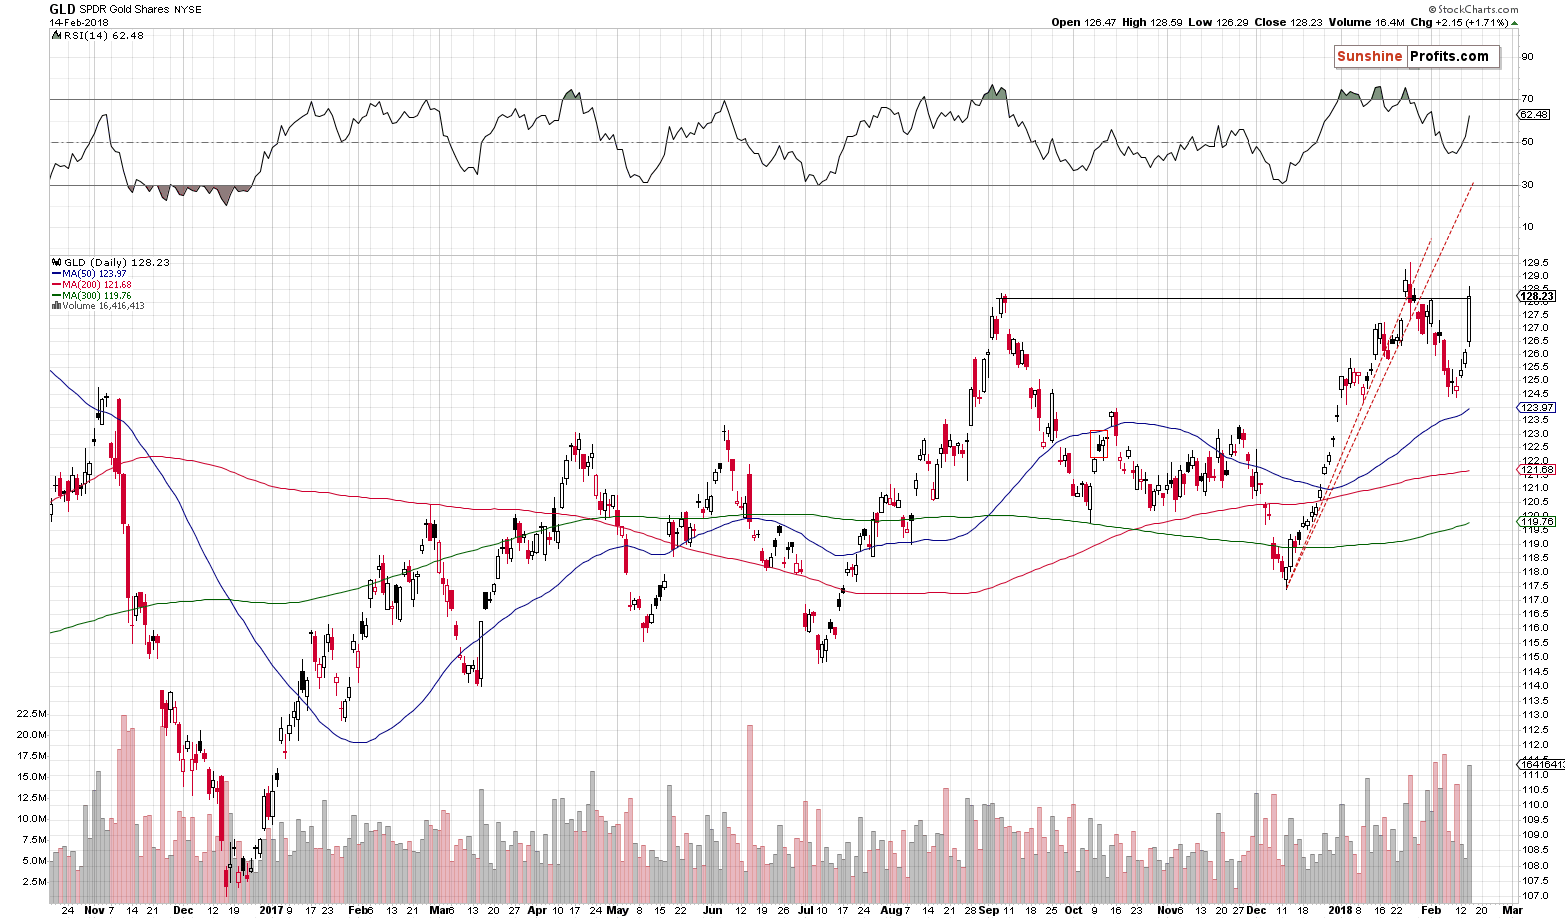Click the 119.76 MA(300) tag on the right axis
The height and width of the screenshot is (919, 1565).
click(1536, 521)
